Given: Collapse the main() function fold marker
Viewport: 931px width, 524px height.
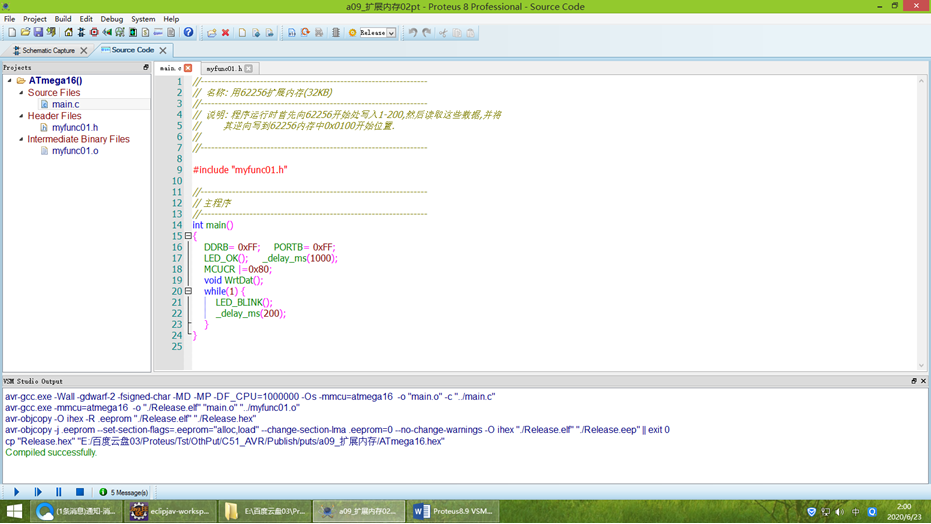Looking at the screenshot, I should click(x=188, y=236).
